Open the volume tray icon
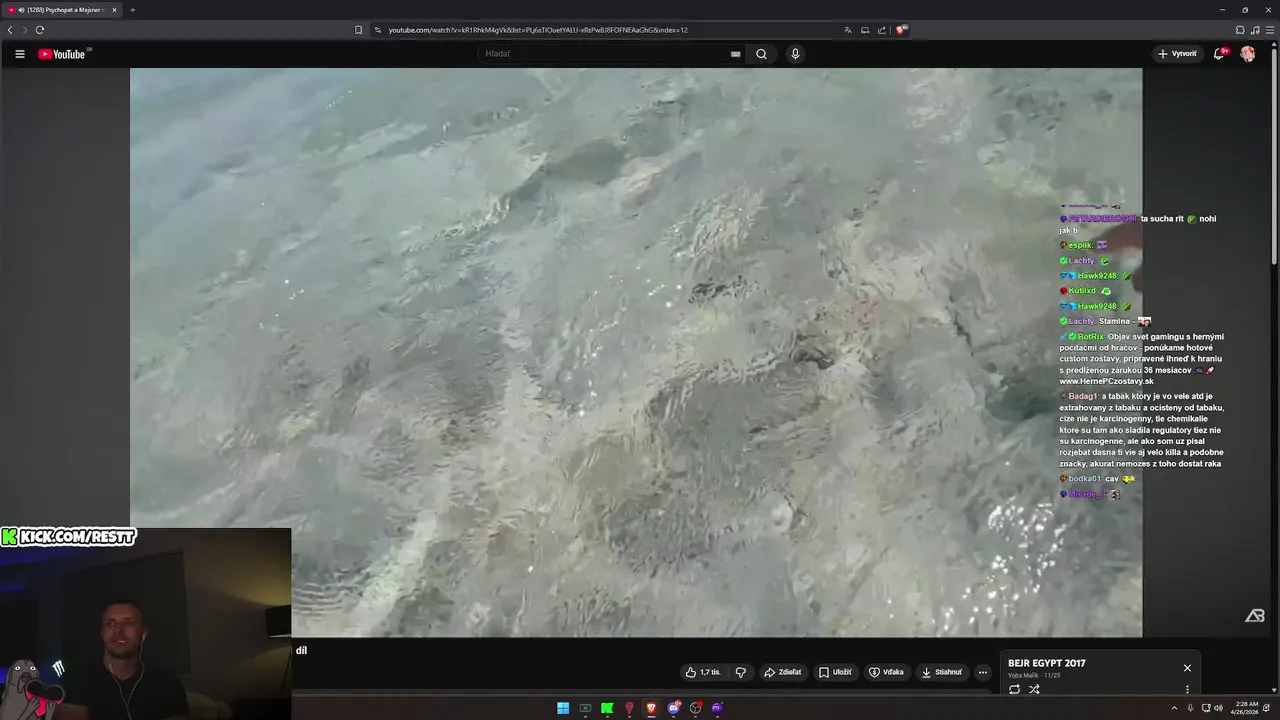The width and height of the screenshot is (1280, 720). (1218, 708)
